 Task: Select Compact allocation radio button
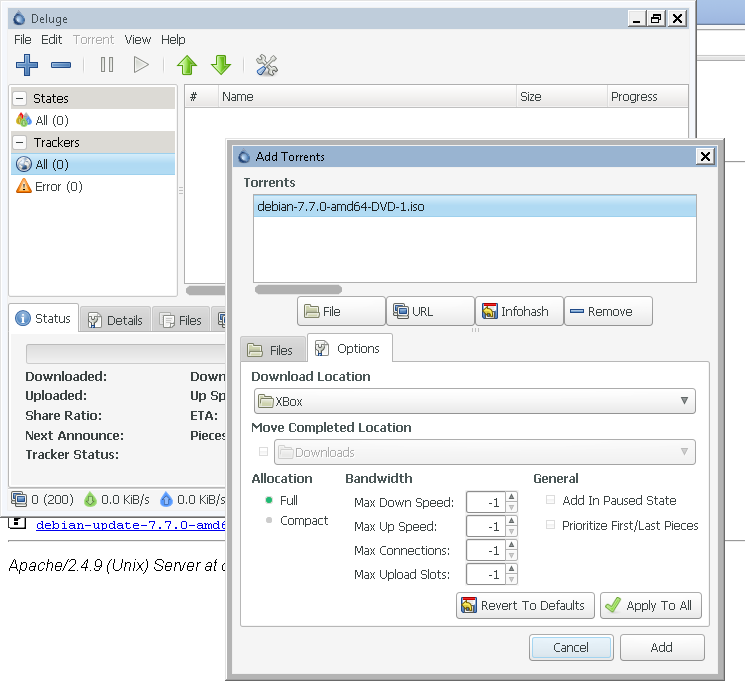pyautogui.click(x=269, y=520)
